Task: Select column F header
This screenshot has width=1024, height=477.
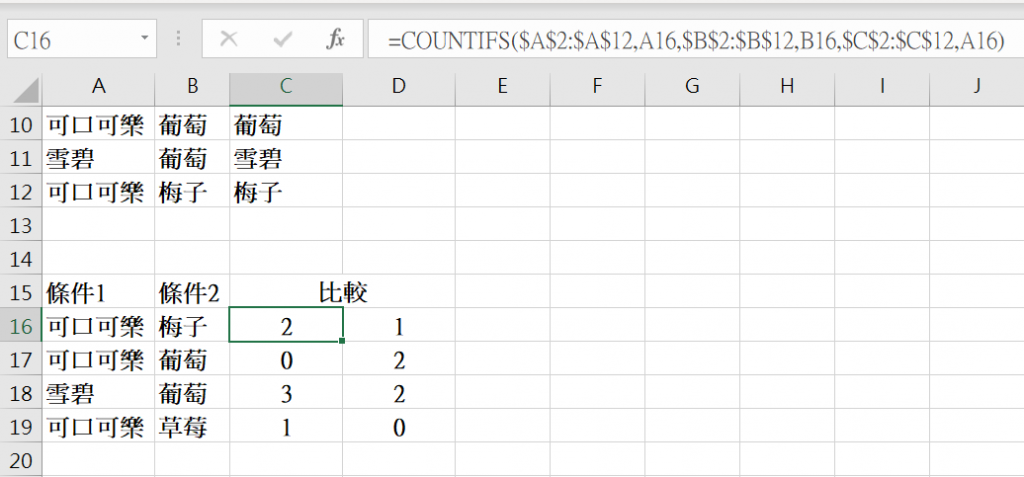Action: pyautogui.click(x=597, y=88)
